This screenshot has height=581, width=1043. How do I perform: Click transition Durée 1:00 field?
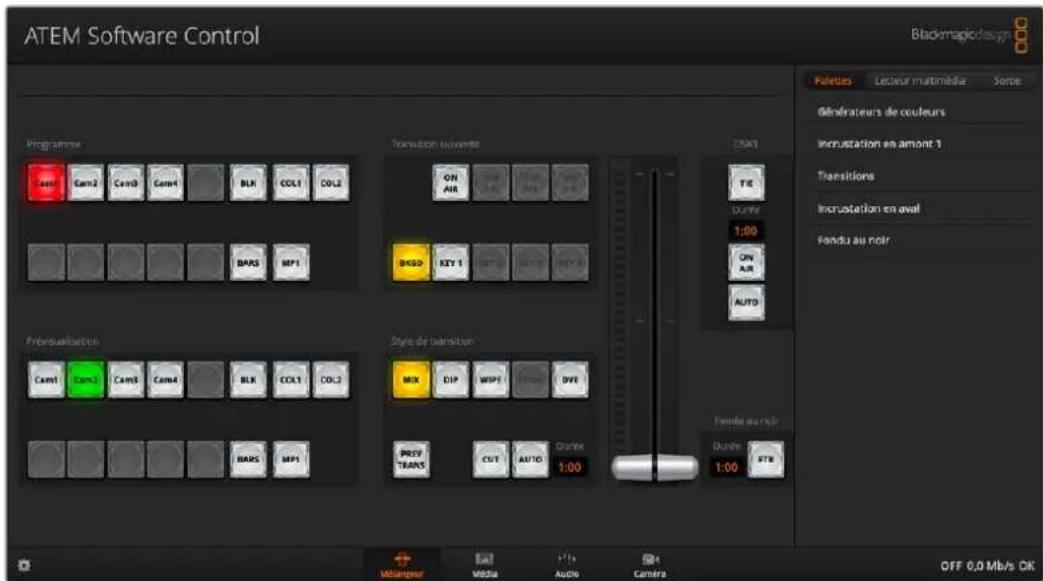coord(570,467)
